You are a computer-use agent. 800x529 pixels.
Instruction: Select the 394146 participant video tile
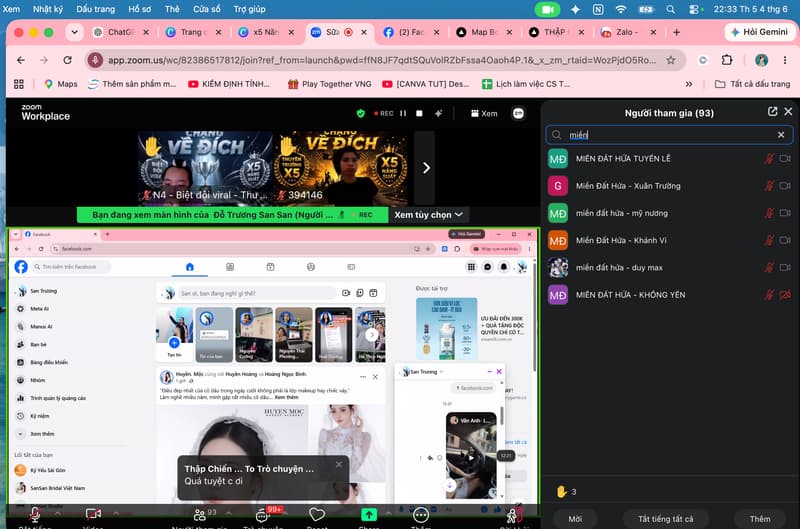(x=341, y=168)
